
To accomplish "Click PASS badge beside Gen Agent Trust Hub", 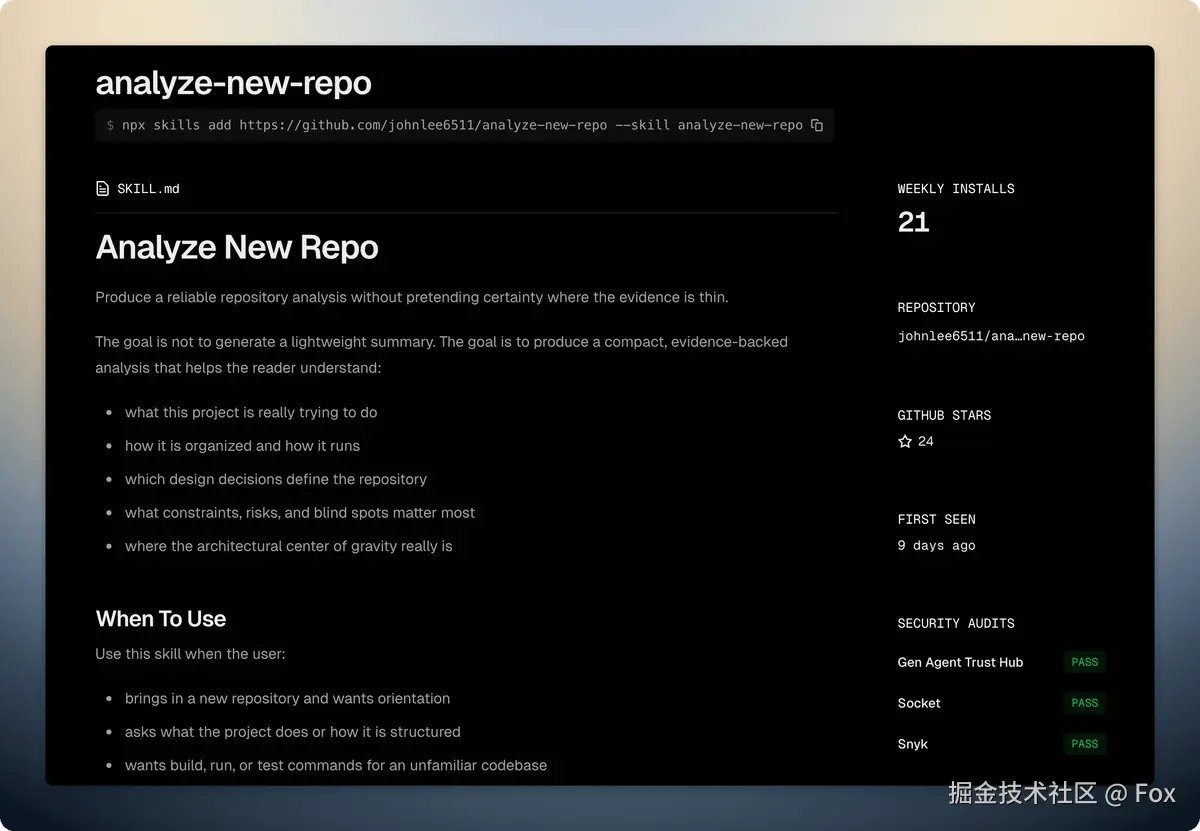I will [x=1084, y=662].
